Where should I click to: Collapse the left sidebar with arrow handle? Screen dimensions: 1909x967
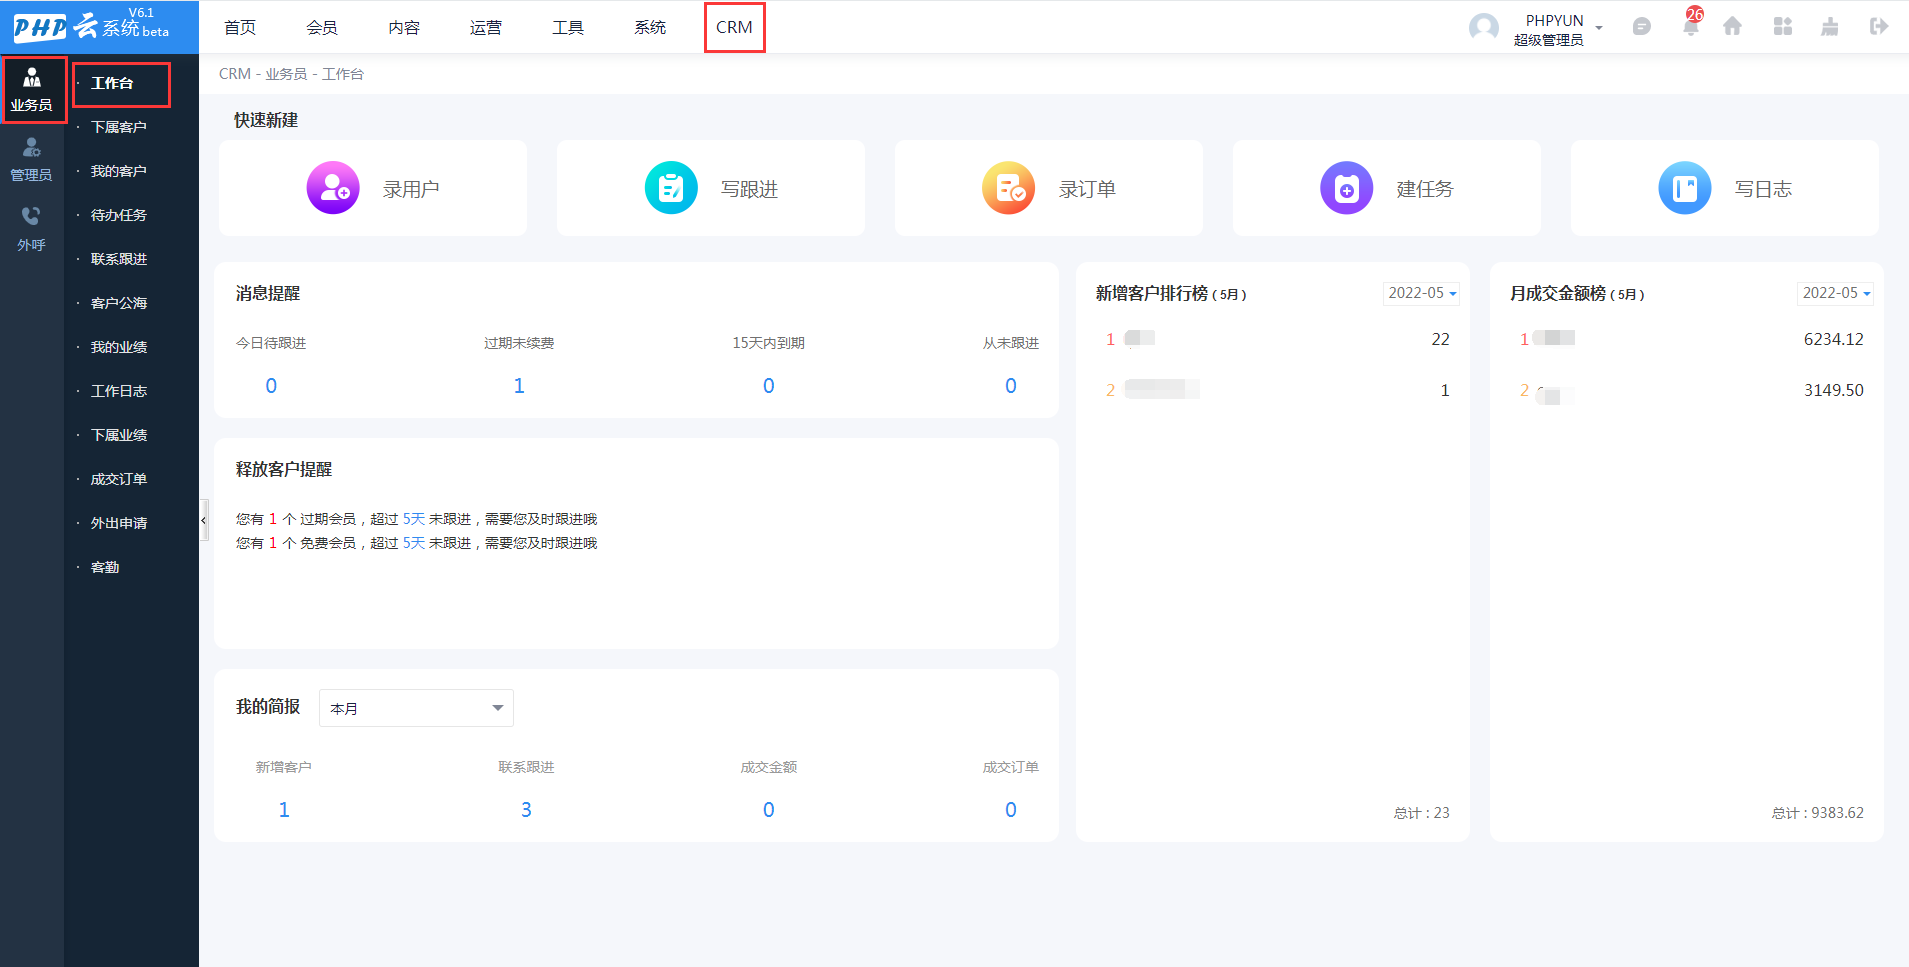[204, 520]
